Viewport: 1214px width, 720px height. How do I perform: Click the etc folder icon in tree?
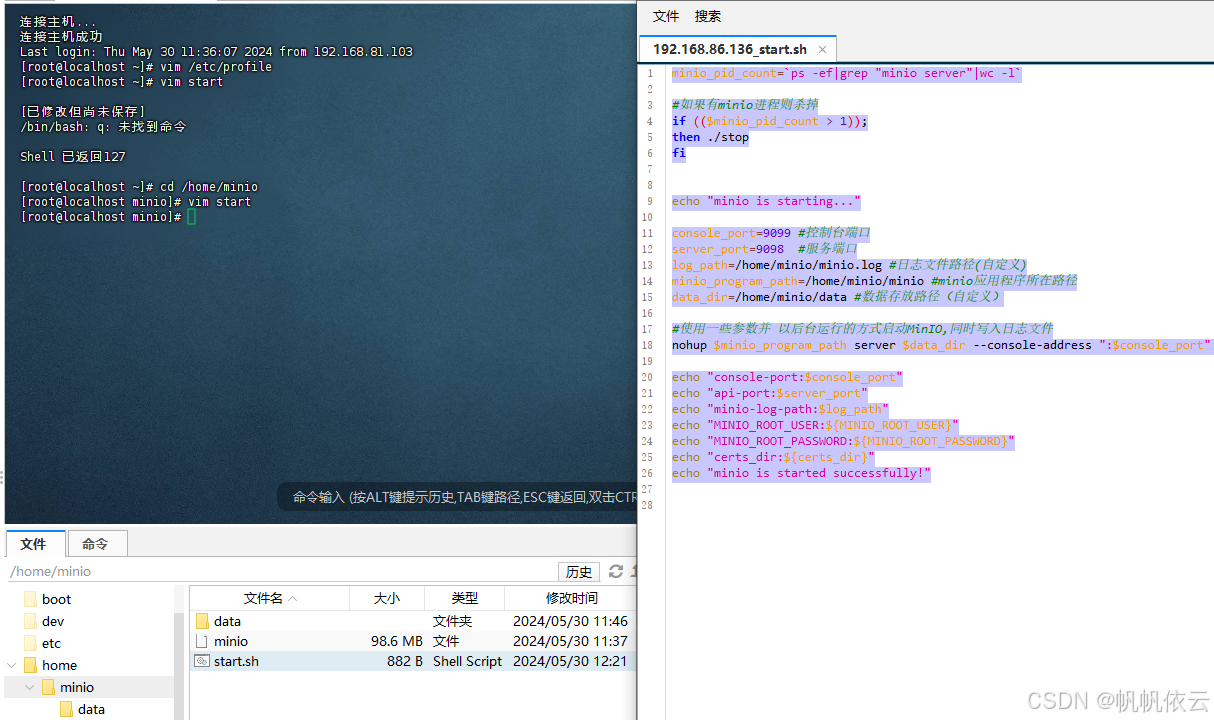pos(30,643)
